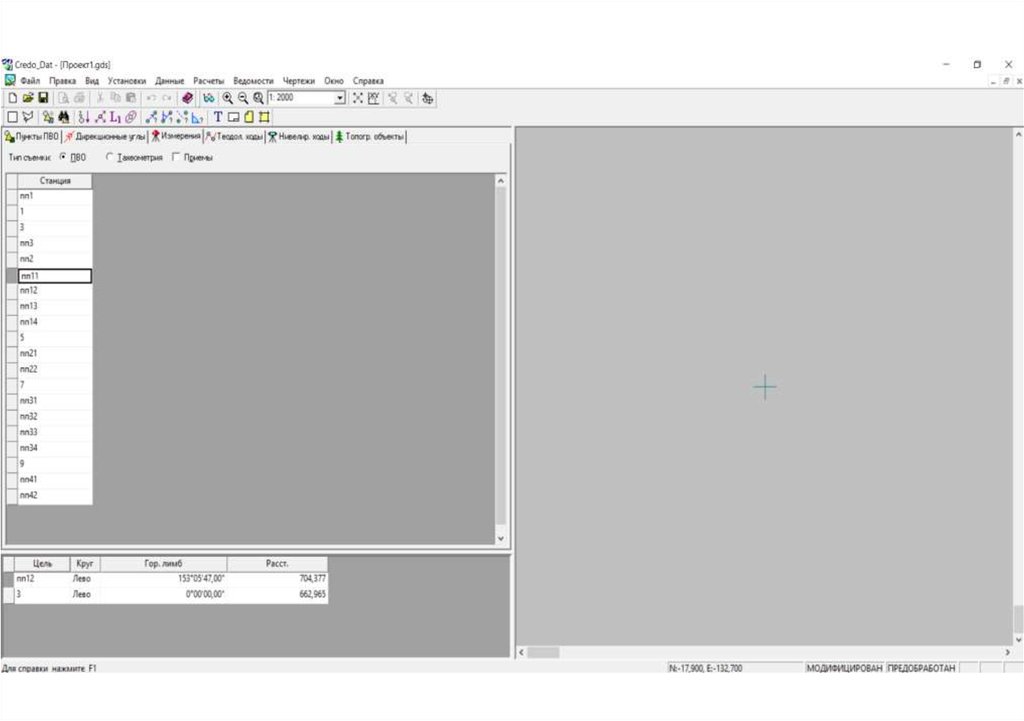
Task: Click the zoom in magnifier icon
Action: pyautogui.click(x=228, y=98)
